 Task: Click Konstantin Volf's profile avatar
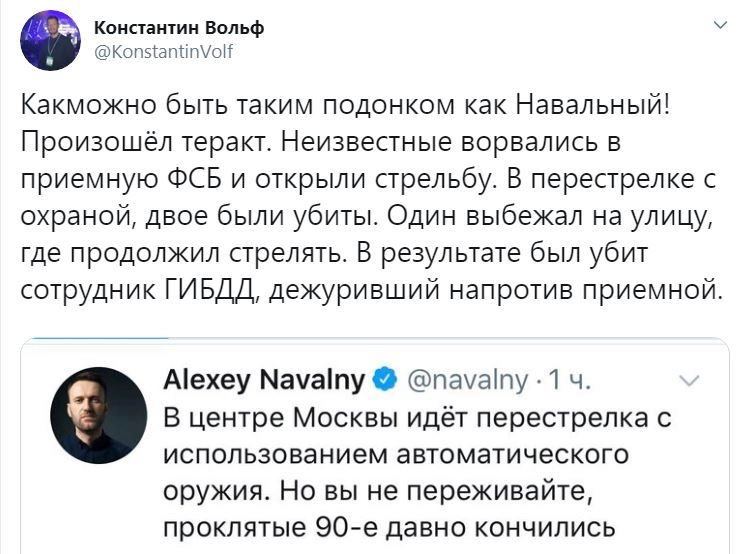[51, 40]
